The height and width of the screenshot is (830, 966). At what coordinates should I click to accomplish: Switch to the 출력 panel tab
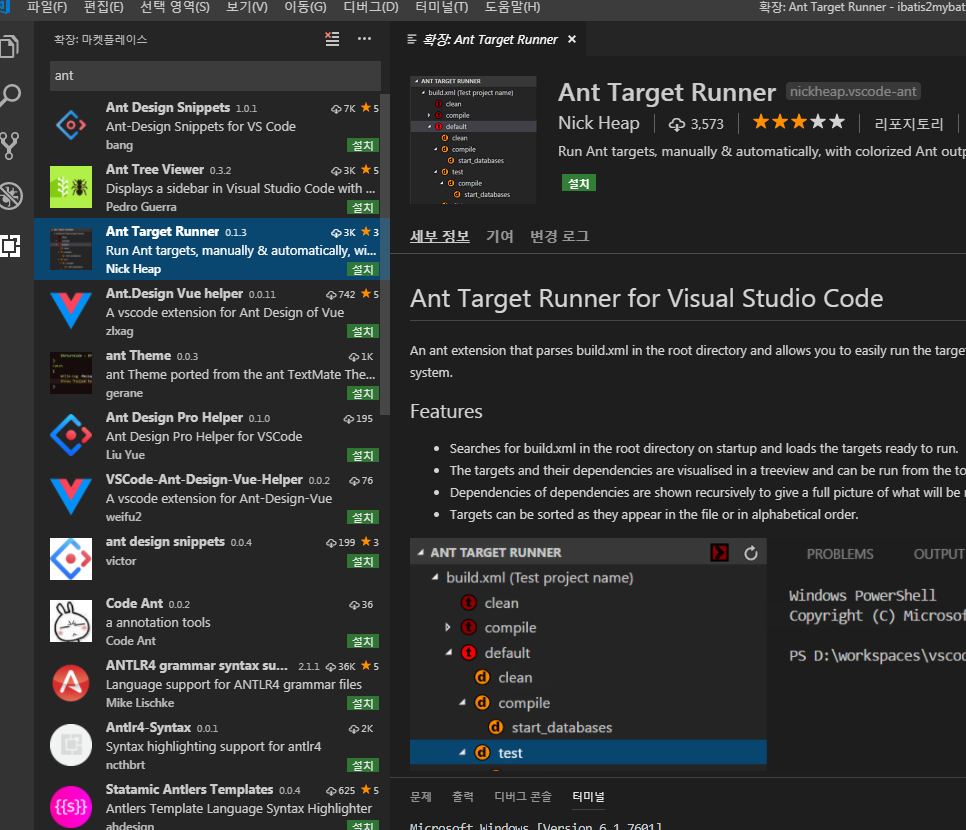[463, 797]
